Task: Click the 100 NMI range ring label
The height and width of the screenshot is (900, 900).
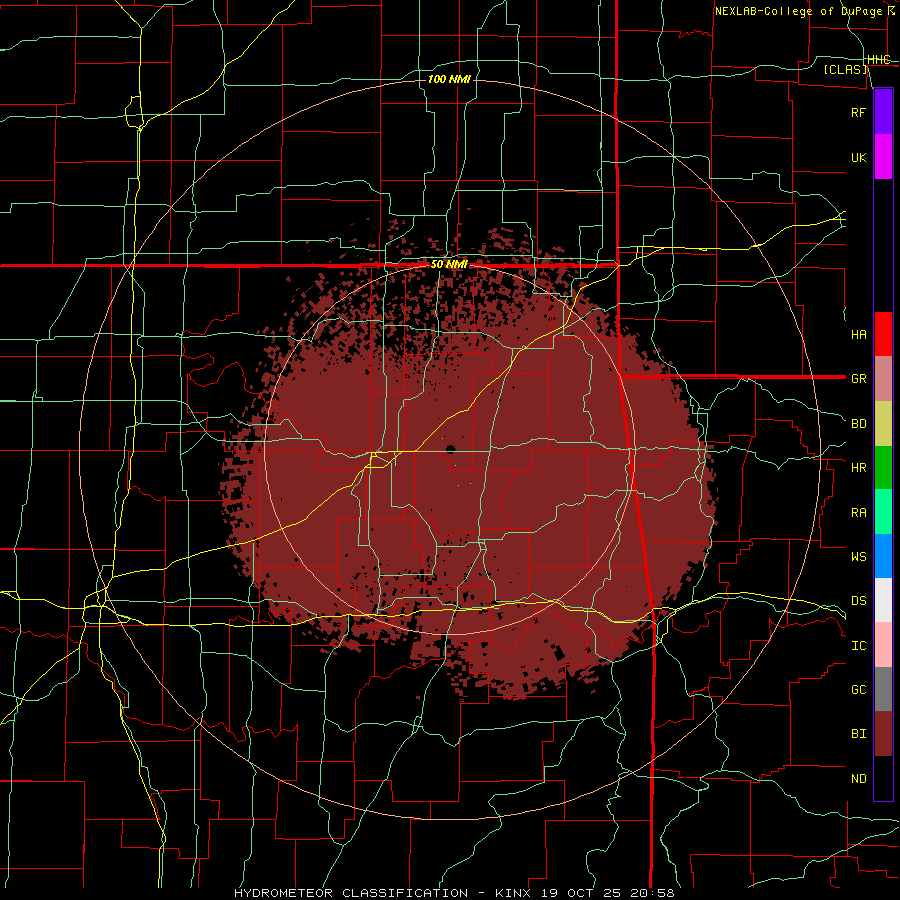Action: (449, 79)
